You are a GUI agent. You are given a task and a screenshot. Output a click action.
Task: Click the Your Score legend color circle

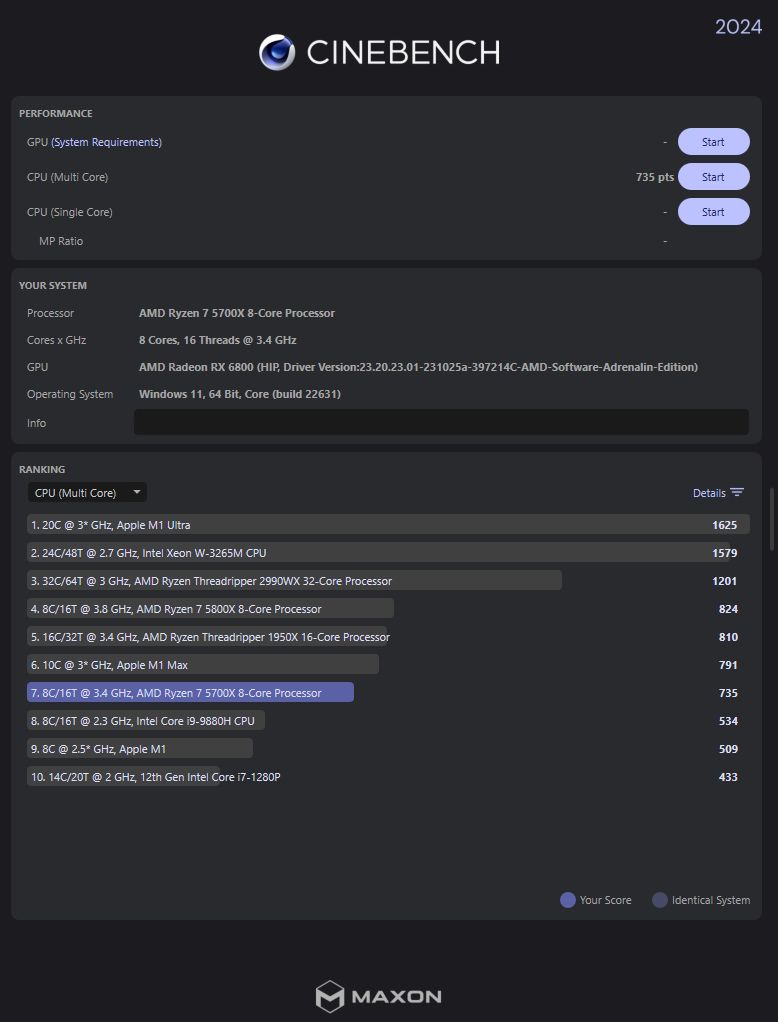point(568,900)
